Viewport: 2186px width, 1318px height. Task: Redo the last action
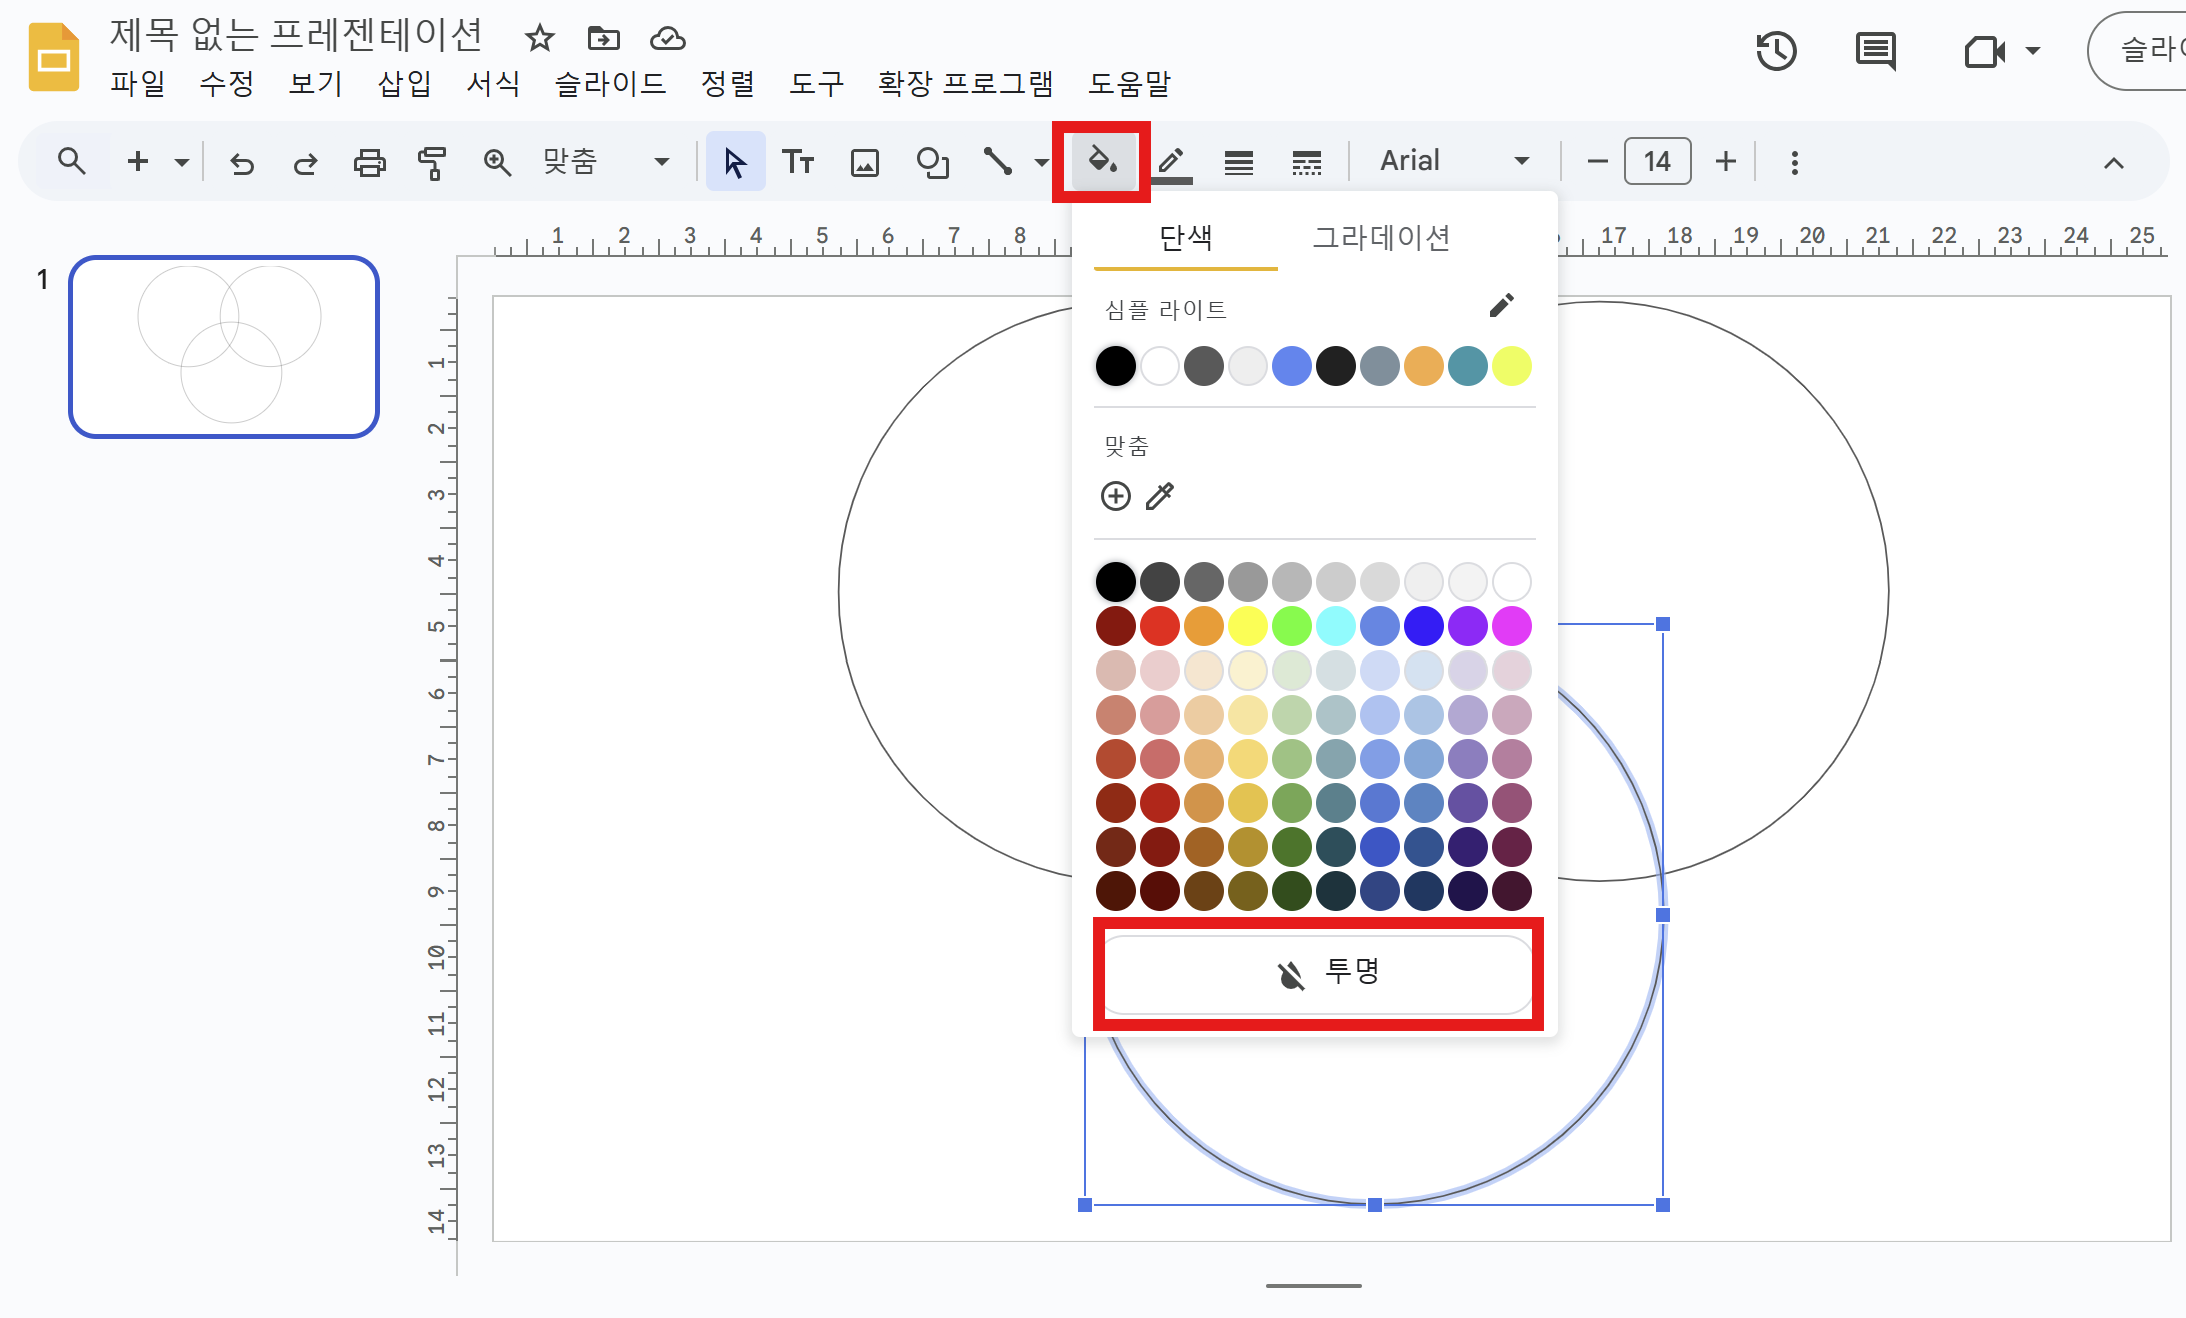tap(305, 162)
